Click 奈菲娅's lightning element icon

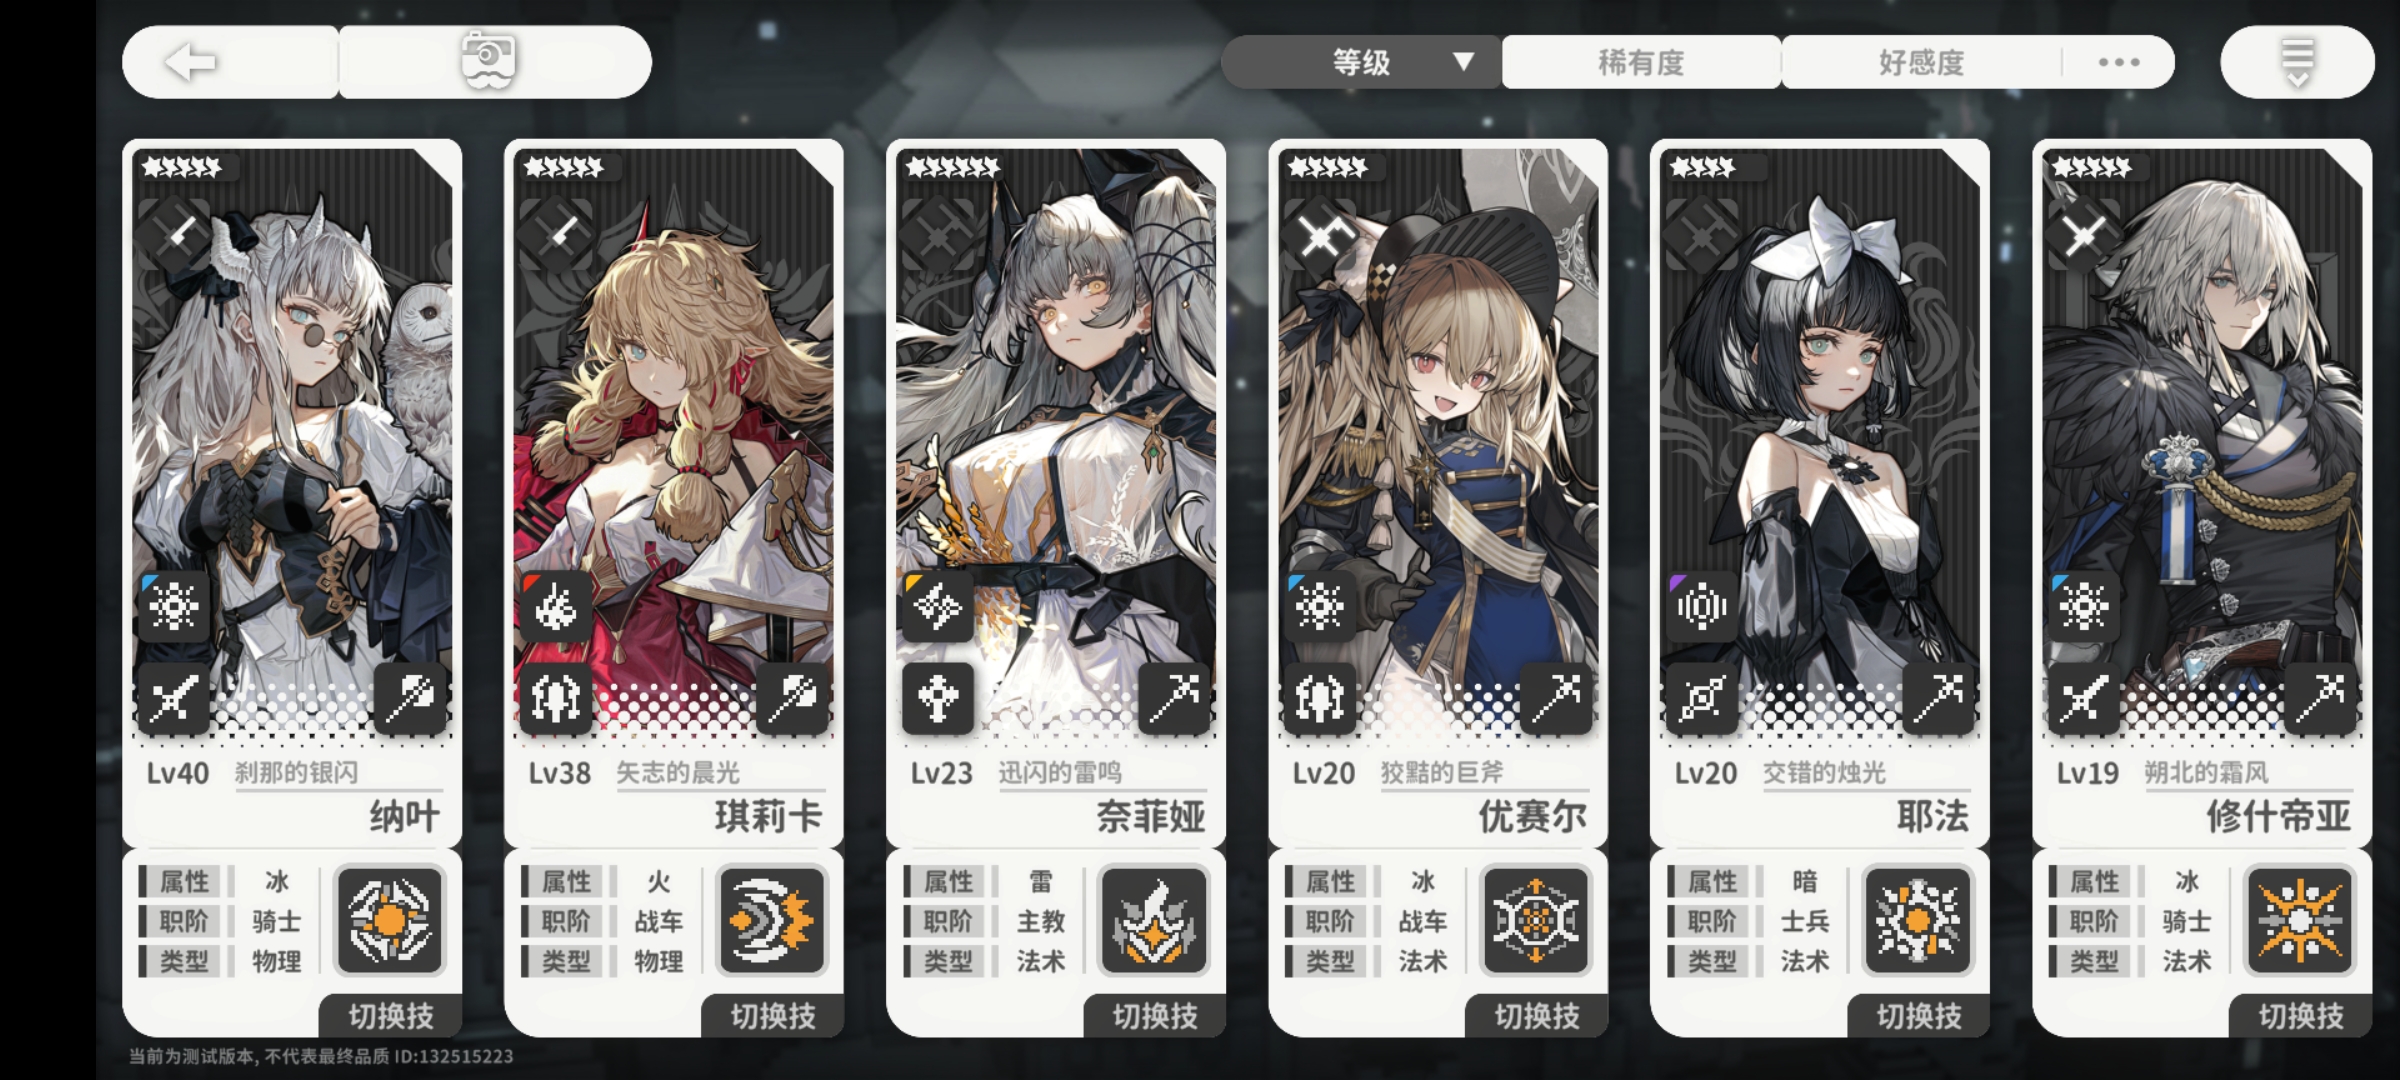coord(937,606)
